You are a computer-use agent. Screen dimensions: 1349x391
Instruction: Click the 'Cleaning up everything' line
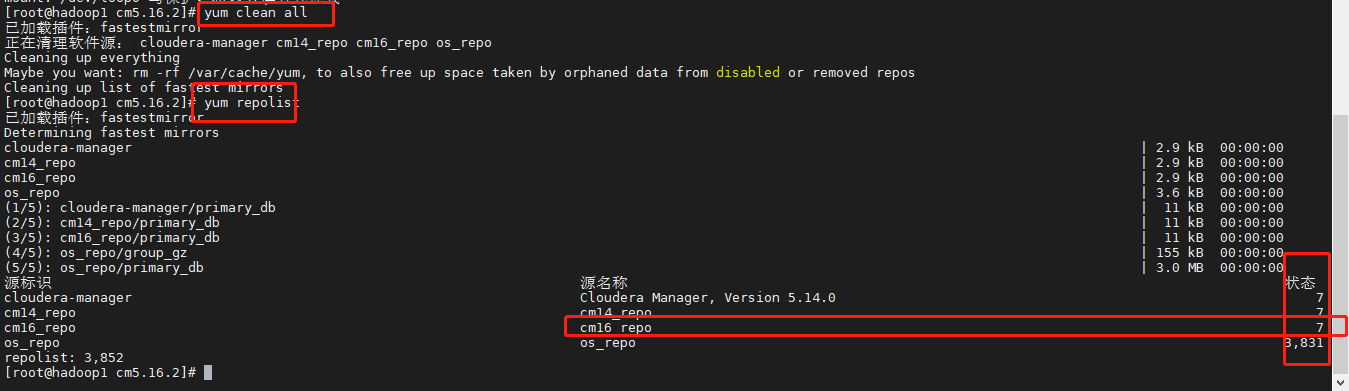tap(92, 58)
